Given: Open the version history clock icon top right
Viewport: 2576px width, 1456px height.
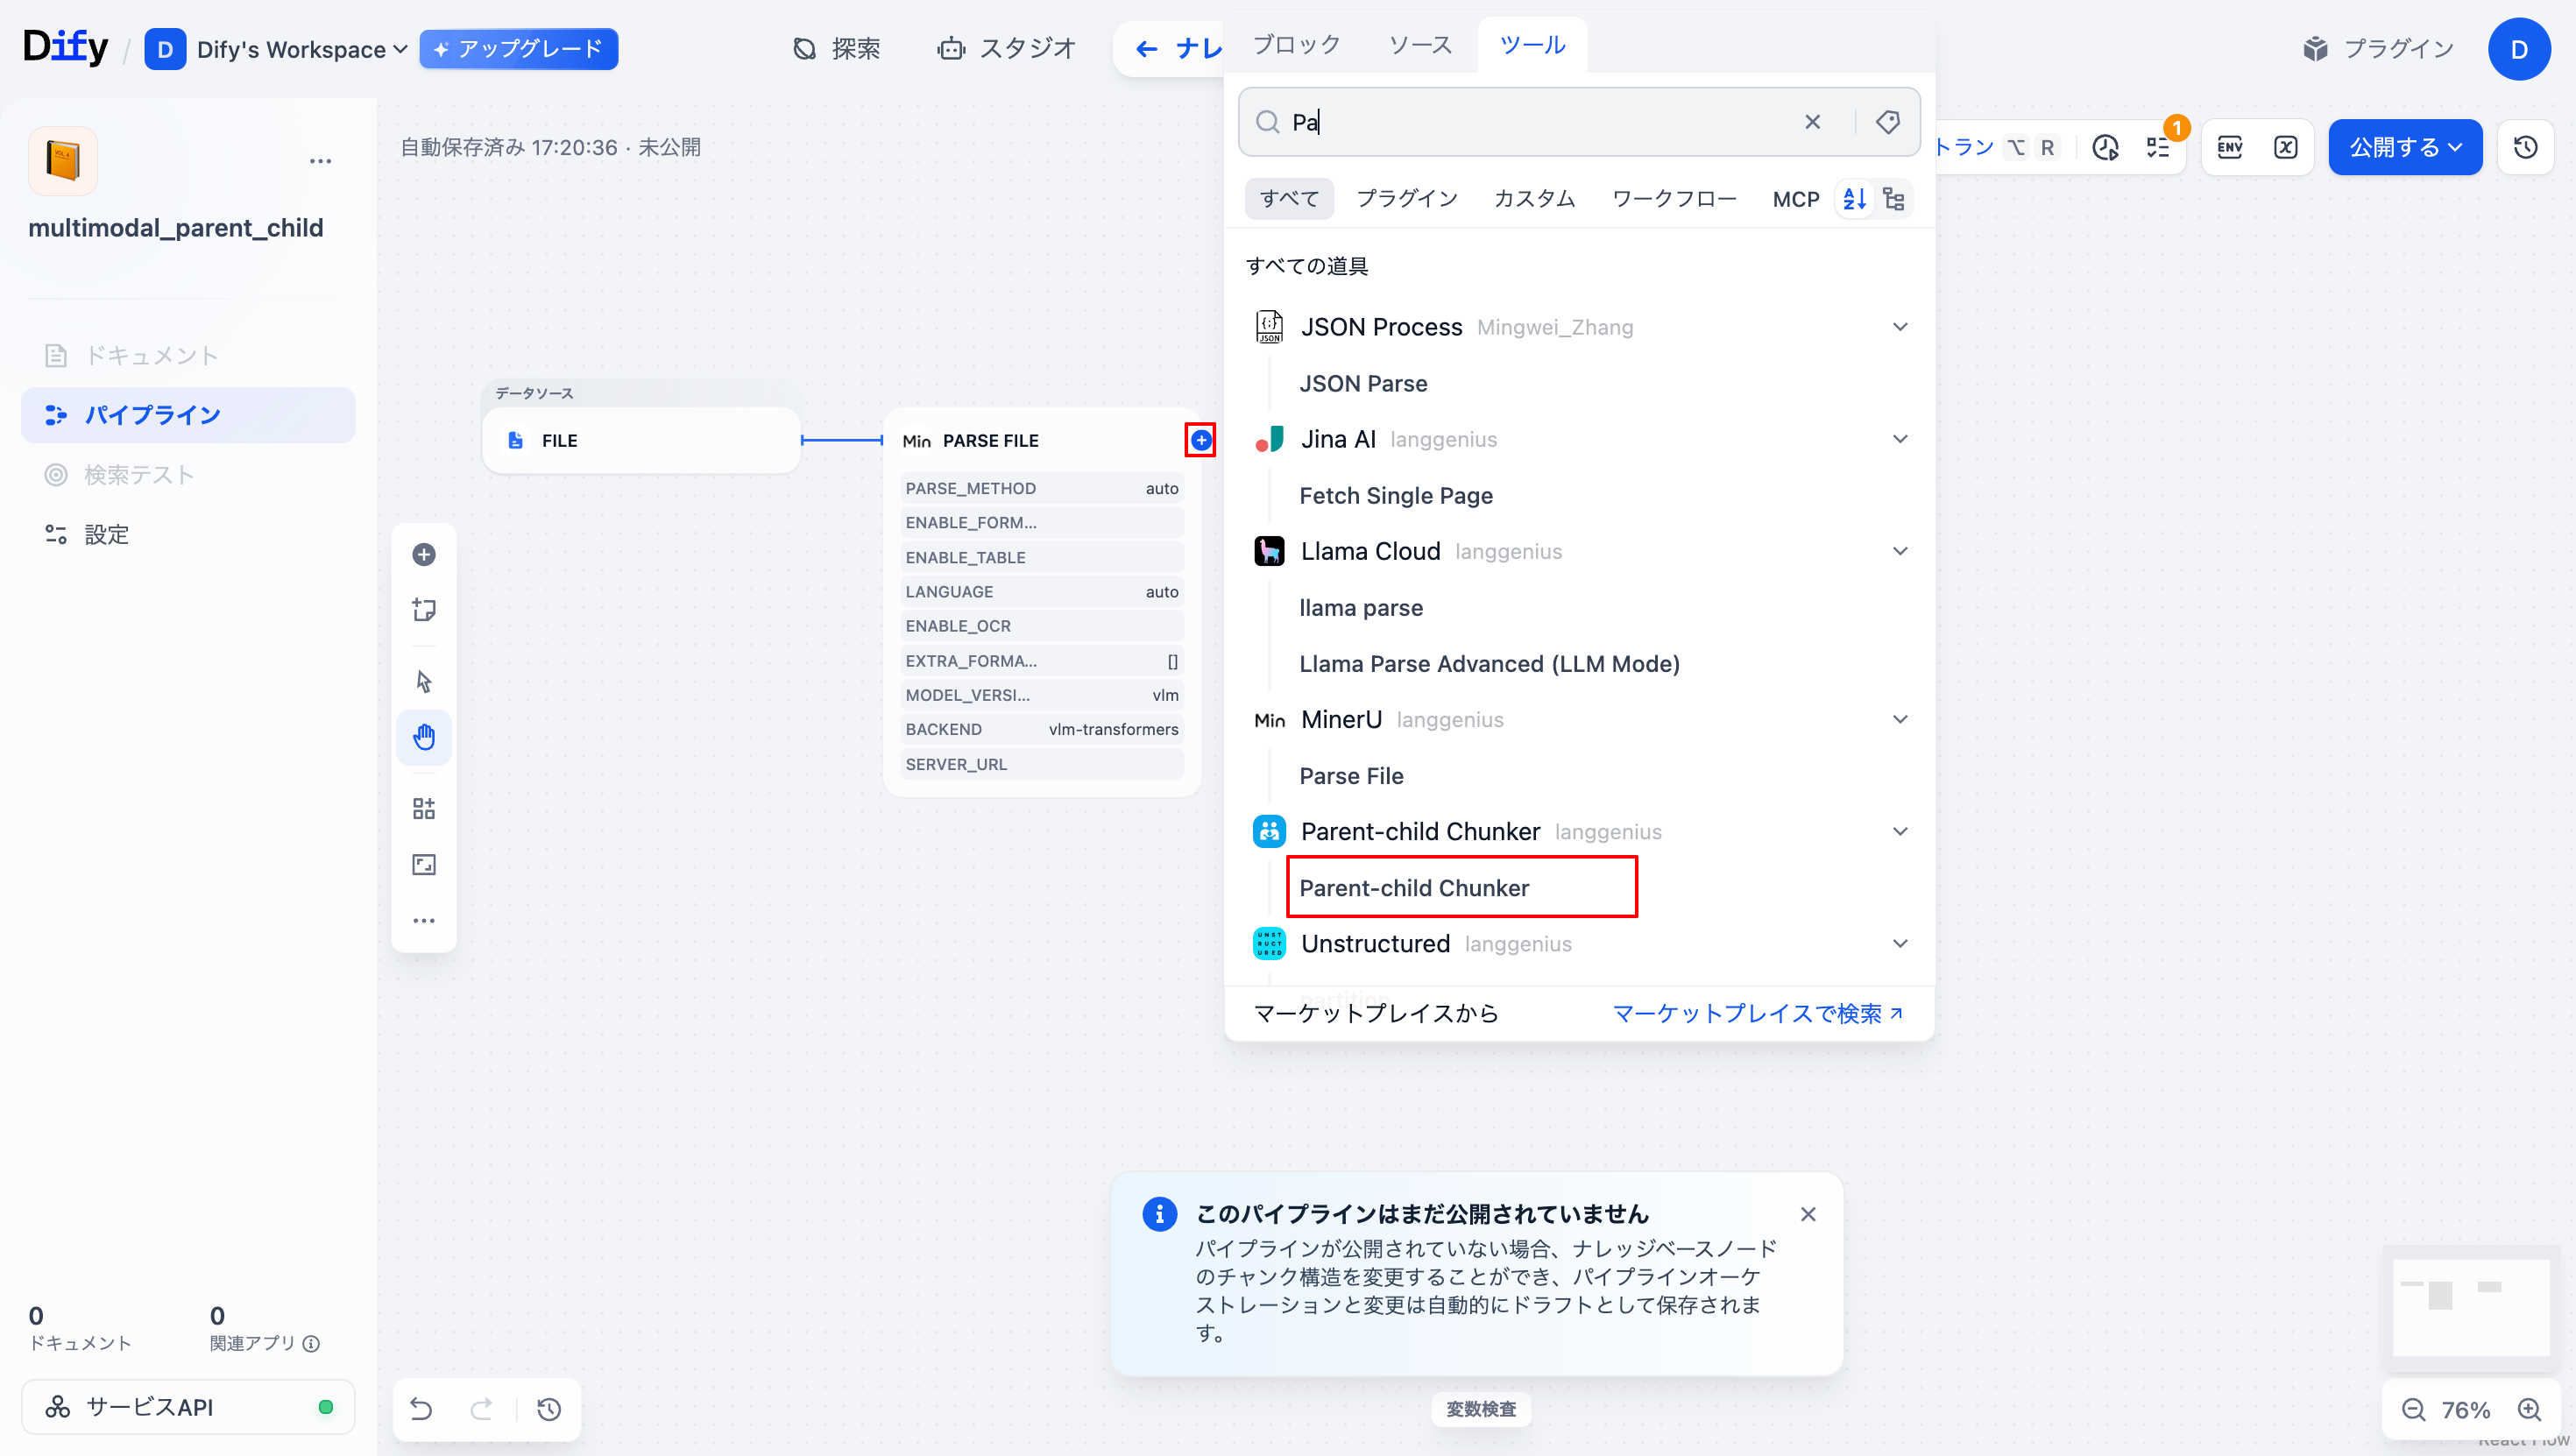Looking at the screenshot, I should click(x=2526, y=147).
